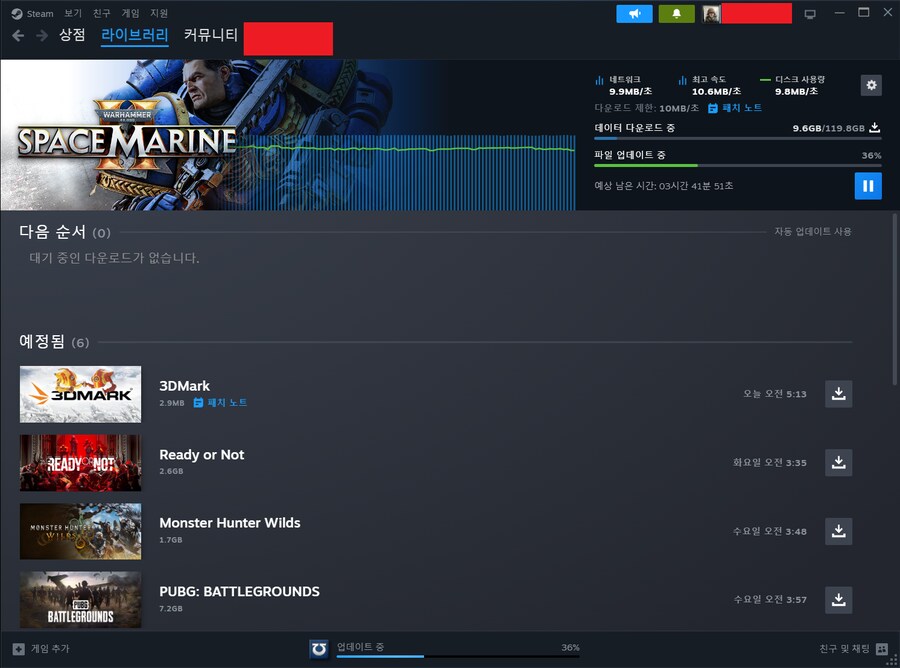
Task: Click the 최고 속도 10.6MB/초 statistic
Action: pos(709,86)
